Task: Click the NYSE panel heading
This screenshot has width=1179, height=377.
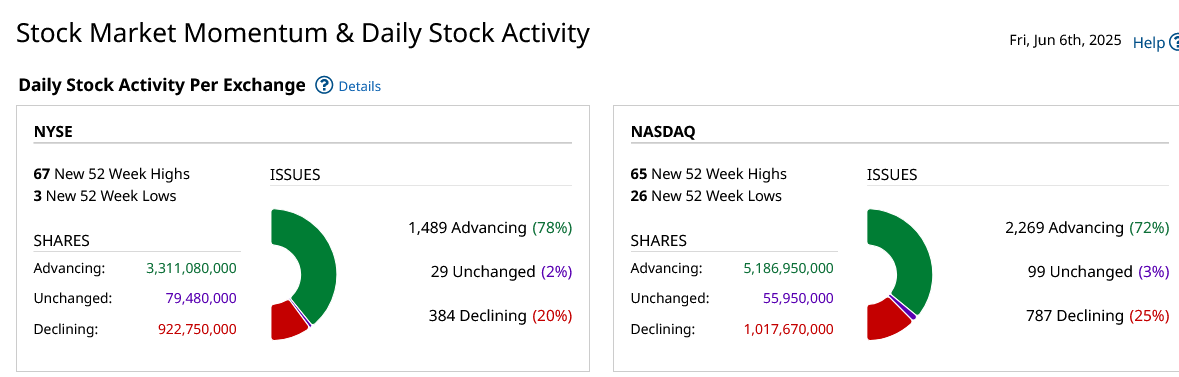Action: (x=53, y=132)
